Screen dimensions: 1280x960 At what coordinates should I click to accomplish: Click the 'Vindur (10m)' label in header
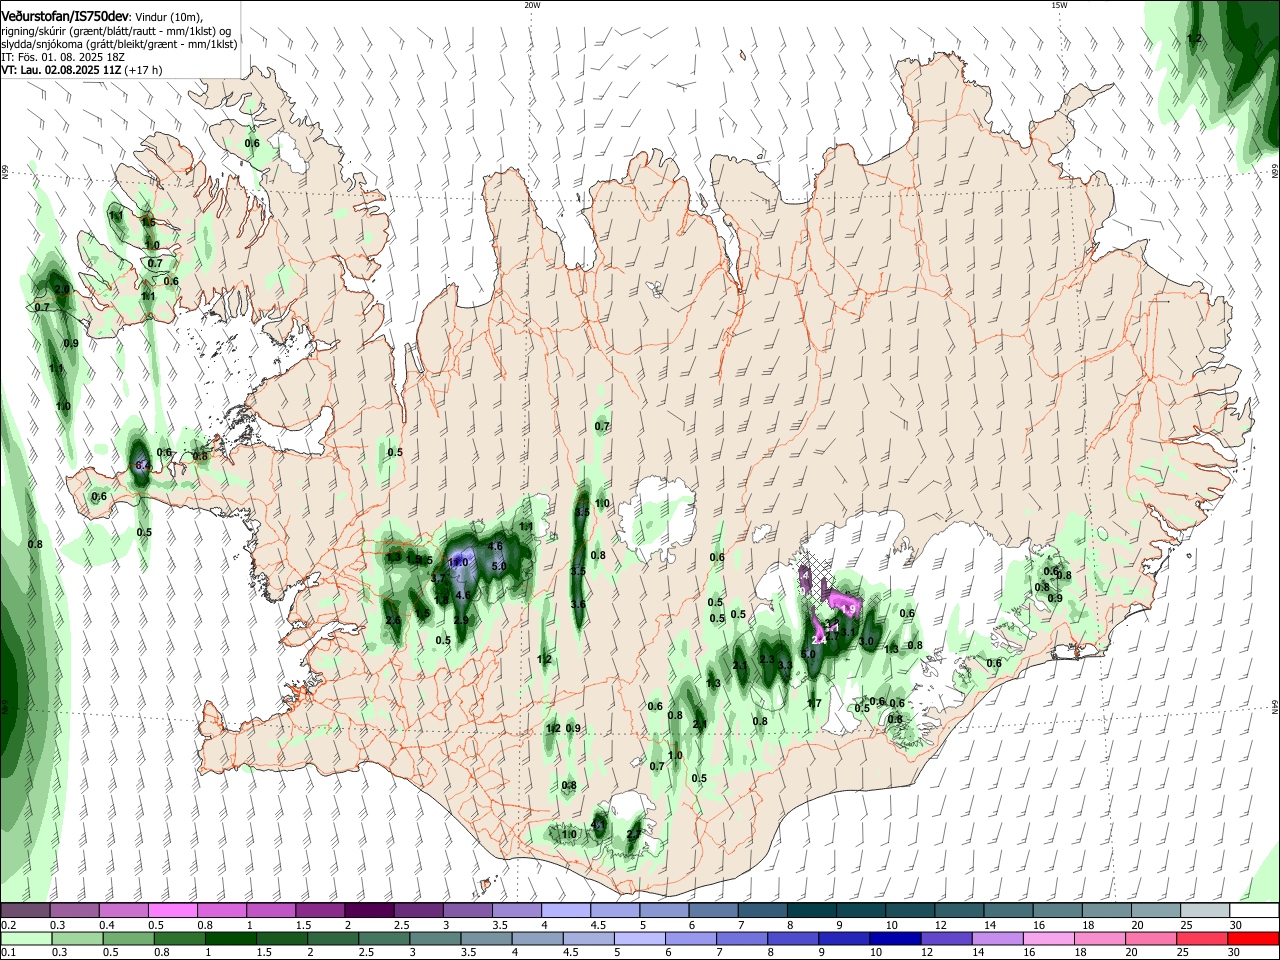coord(168,16)
